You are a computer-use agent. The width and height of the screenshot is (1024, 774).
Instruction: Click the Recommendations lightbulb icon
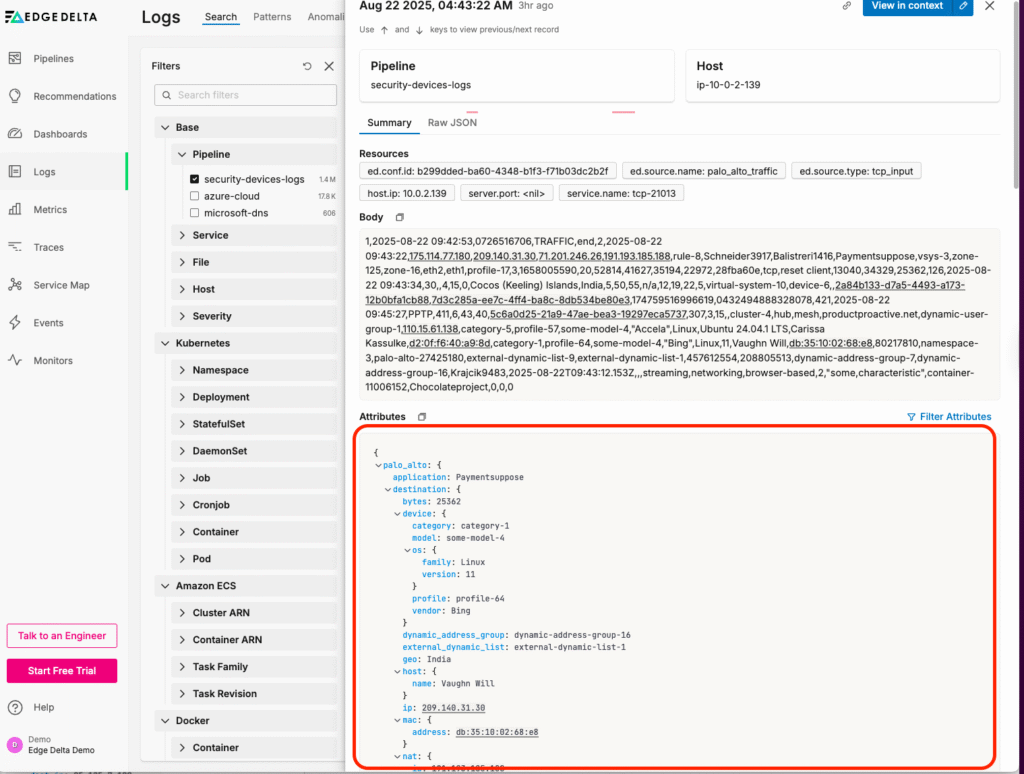point(15,97)
